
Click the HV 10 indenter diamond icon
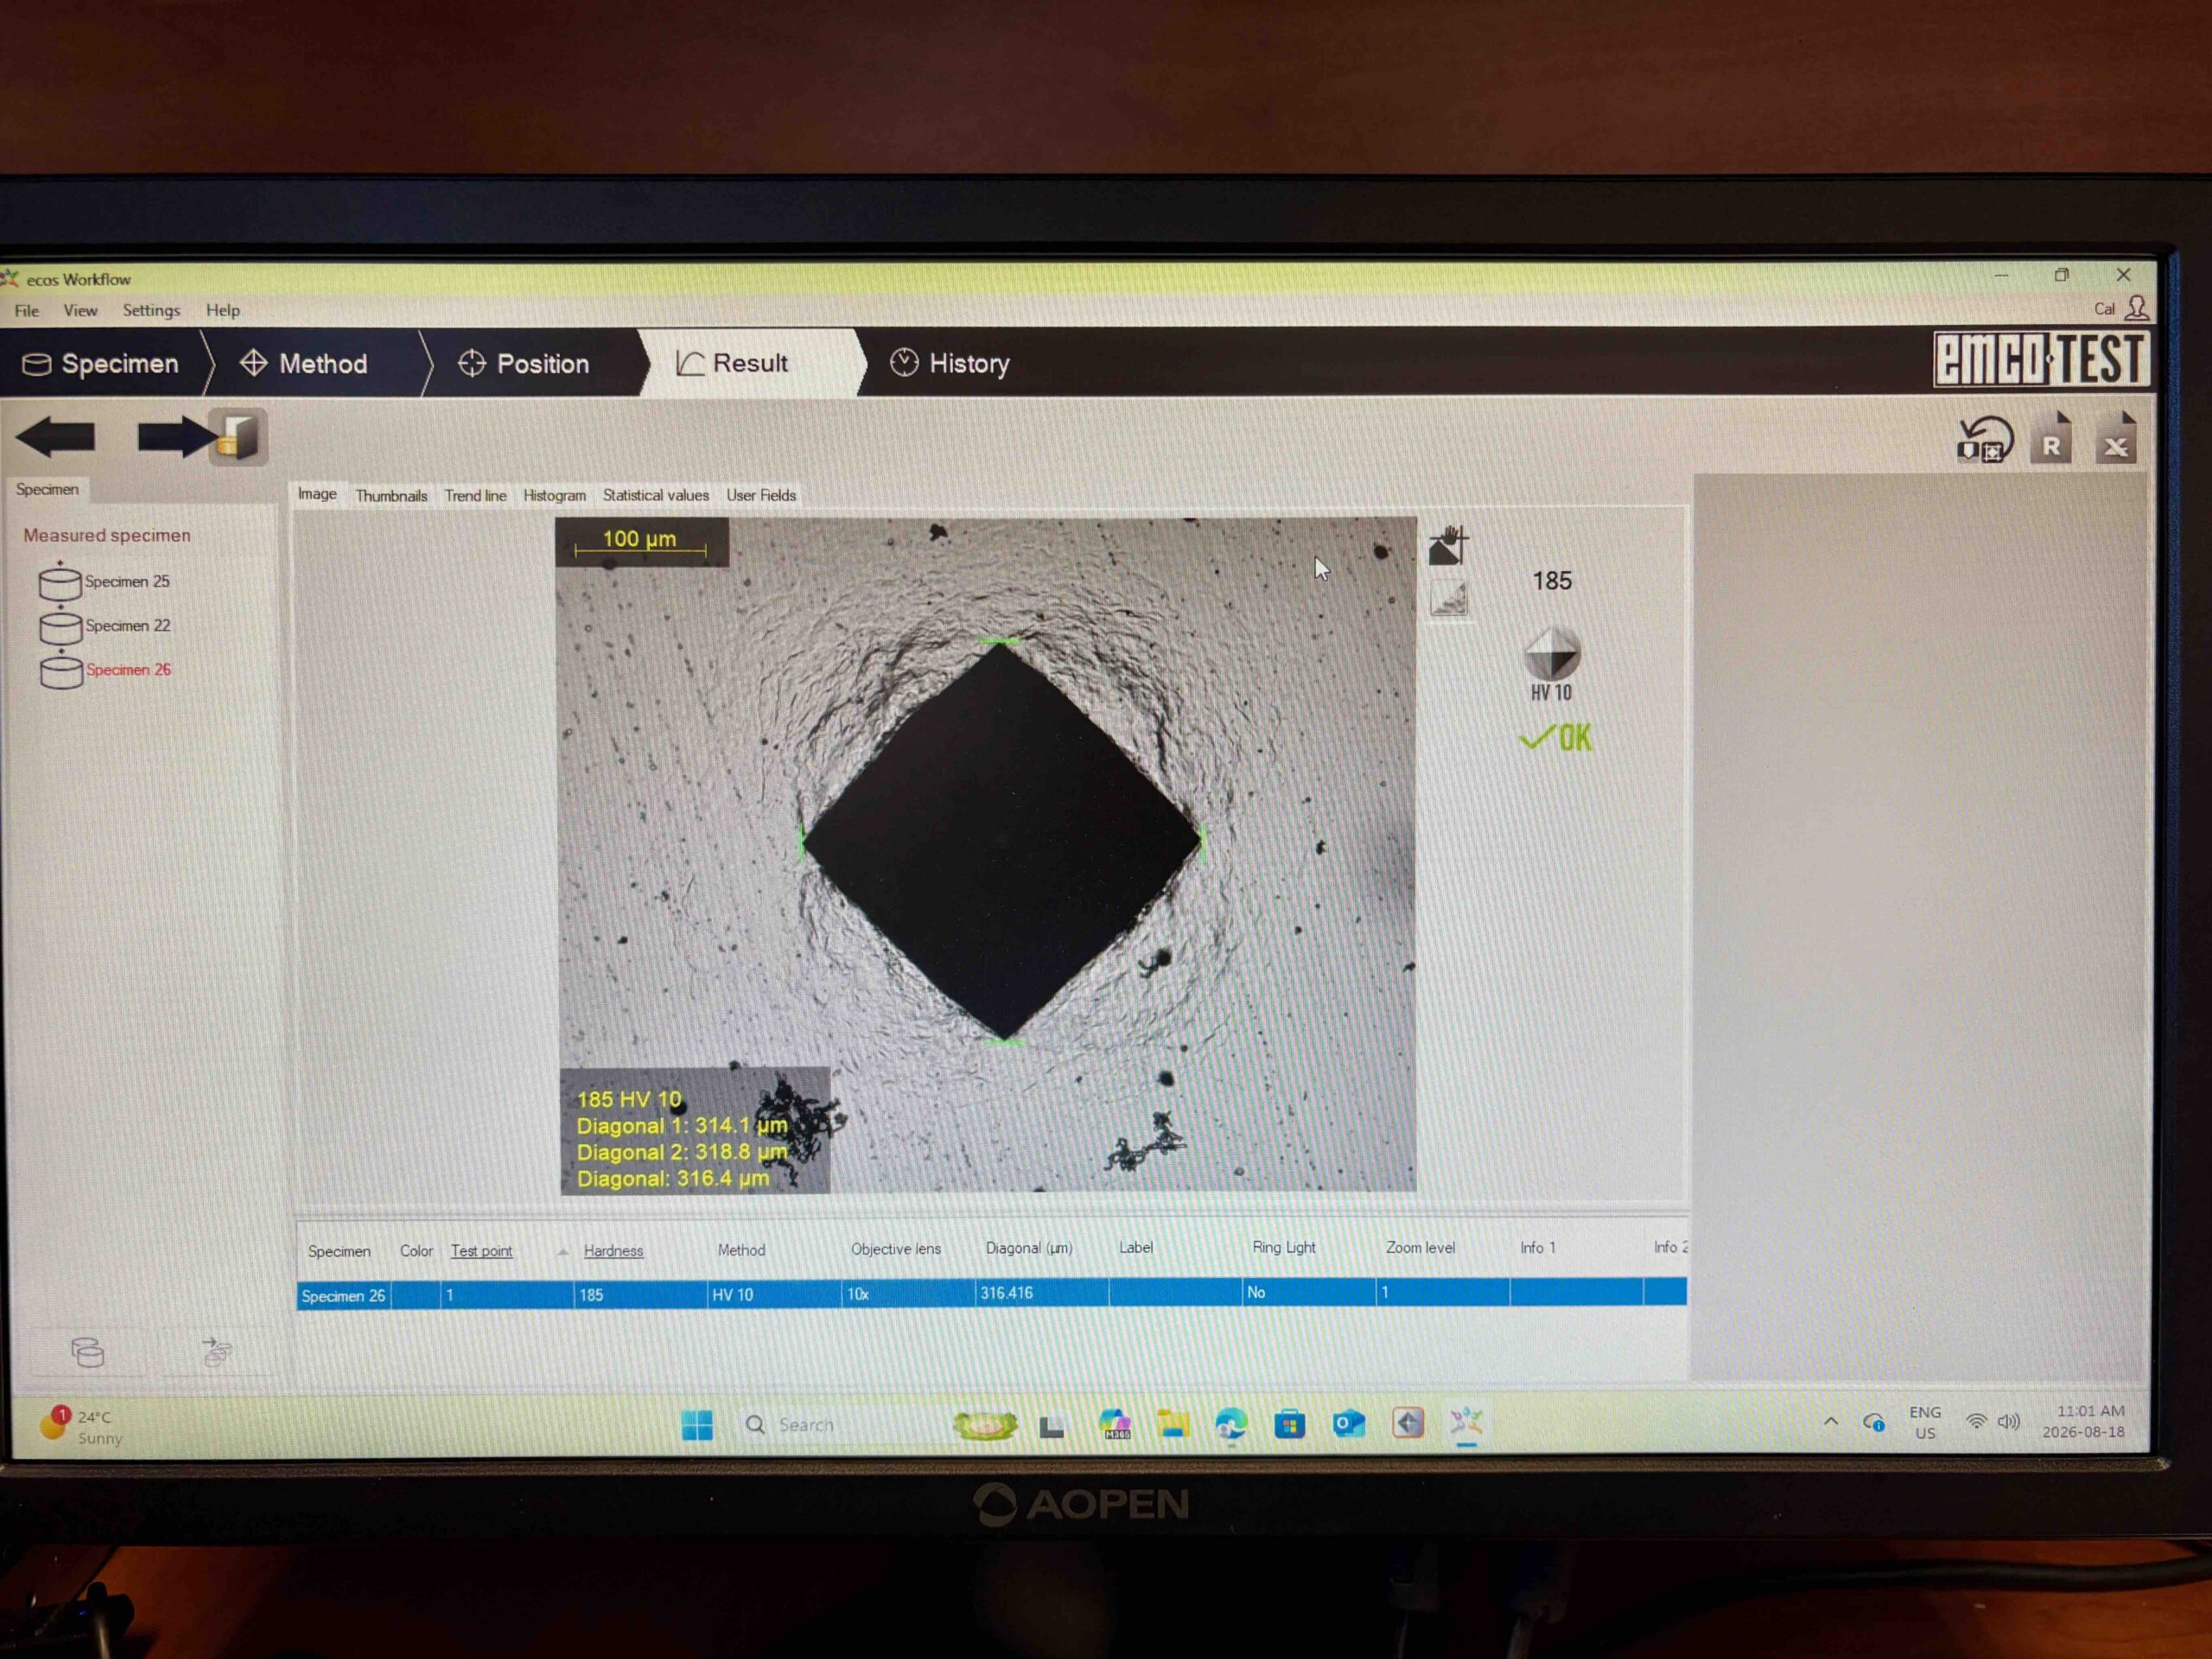click(x=1551, y=656)
